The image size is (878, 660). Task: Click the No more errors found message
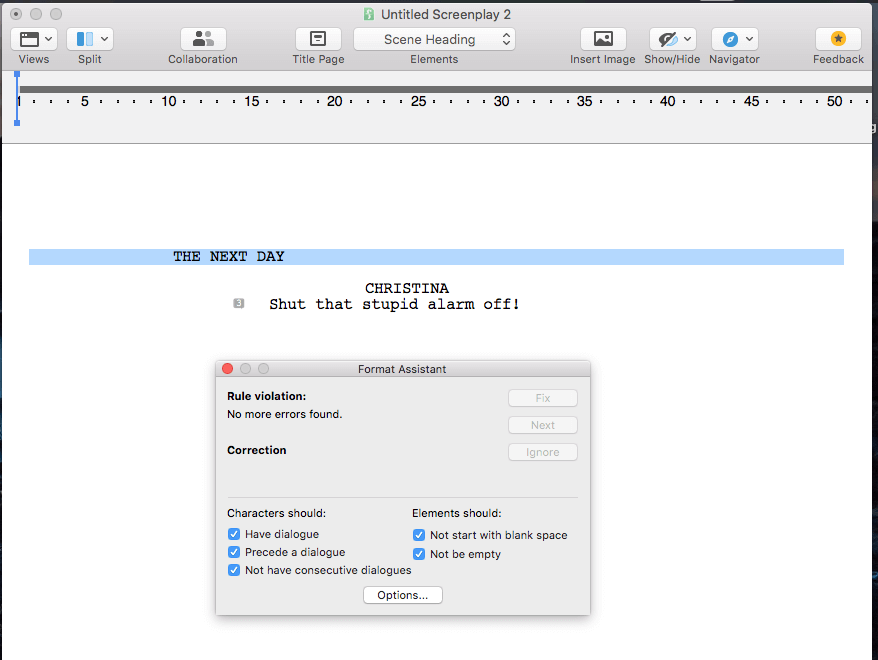tap(284, 414)
